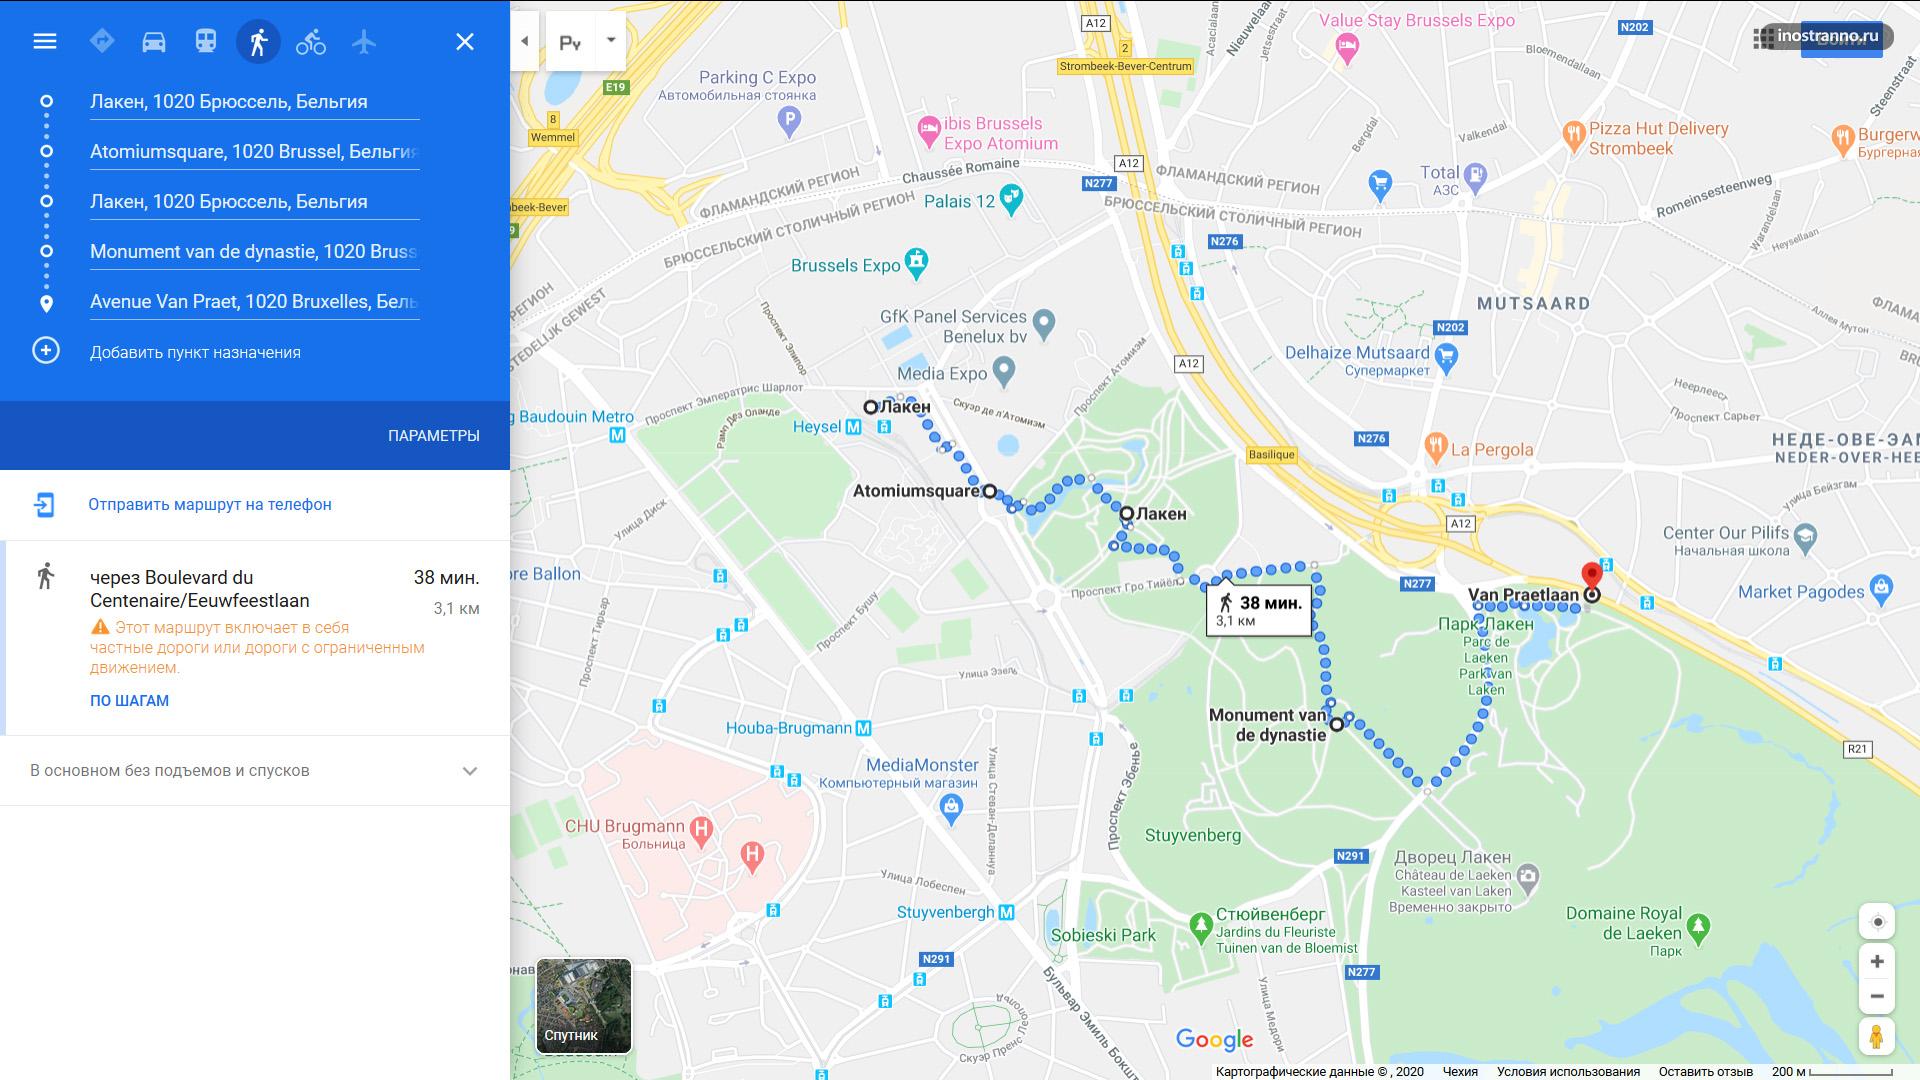The height and width of the screenshot is (1080, 1920).
Task: Add a destination with plus icon
Action: [46, 351]
